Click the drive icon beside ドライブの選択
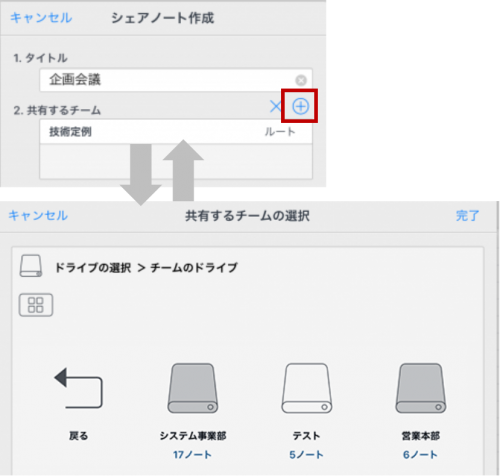Screen dimensions: 500x476 coord(31,266)
